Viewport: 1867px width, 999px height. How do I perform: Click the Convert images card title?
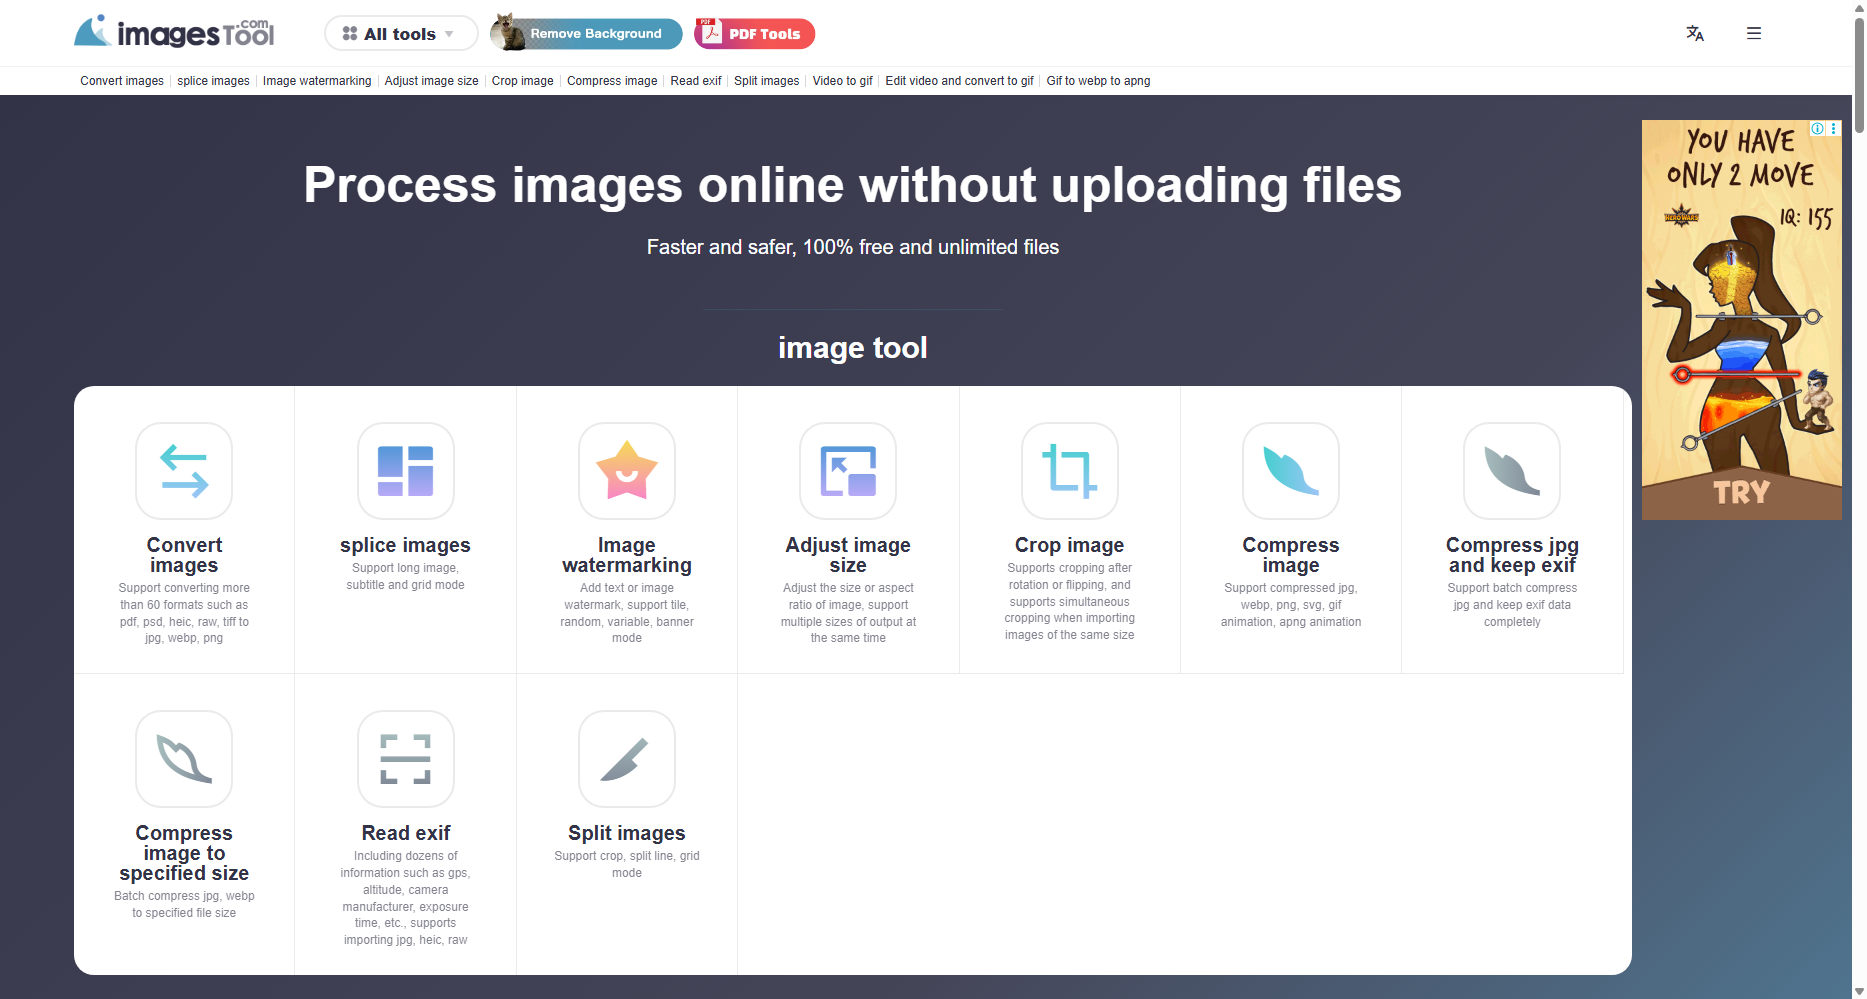pyautogui.click(x=184, y=555)
